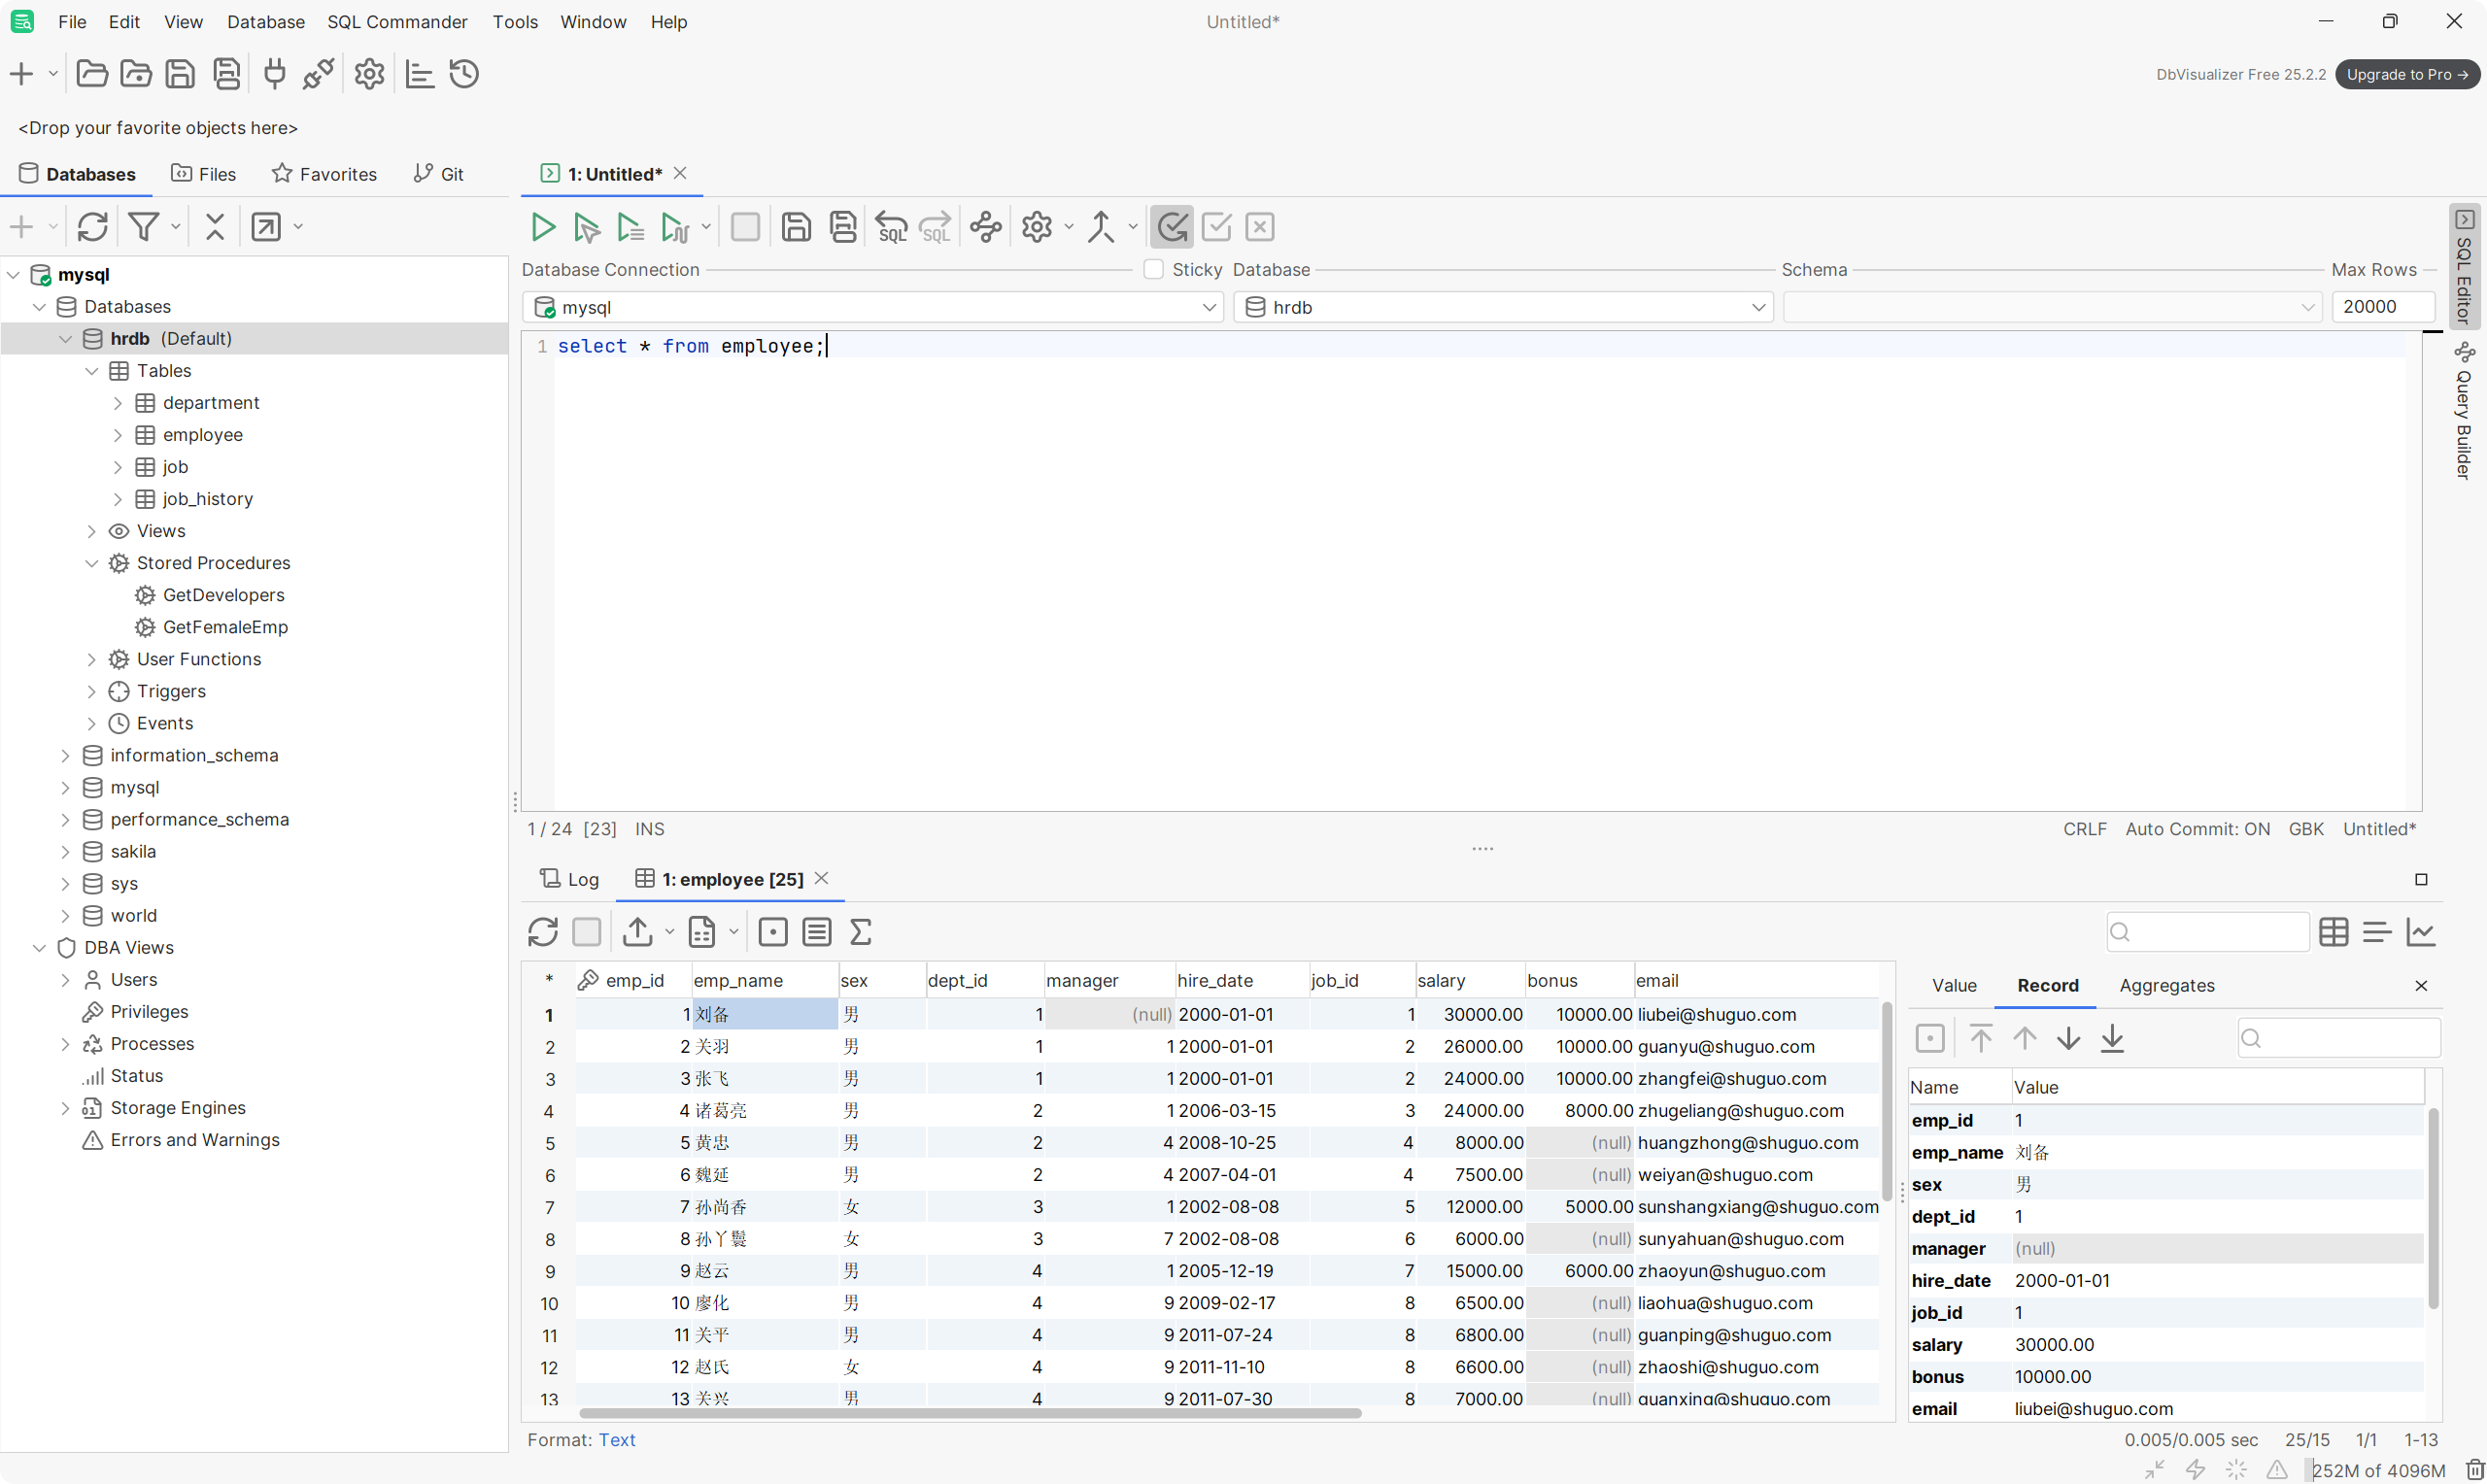
Task: Click the trash garbage collection icon
Action: (2474, 1469)
